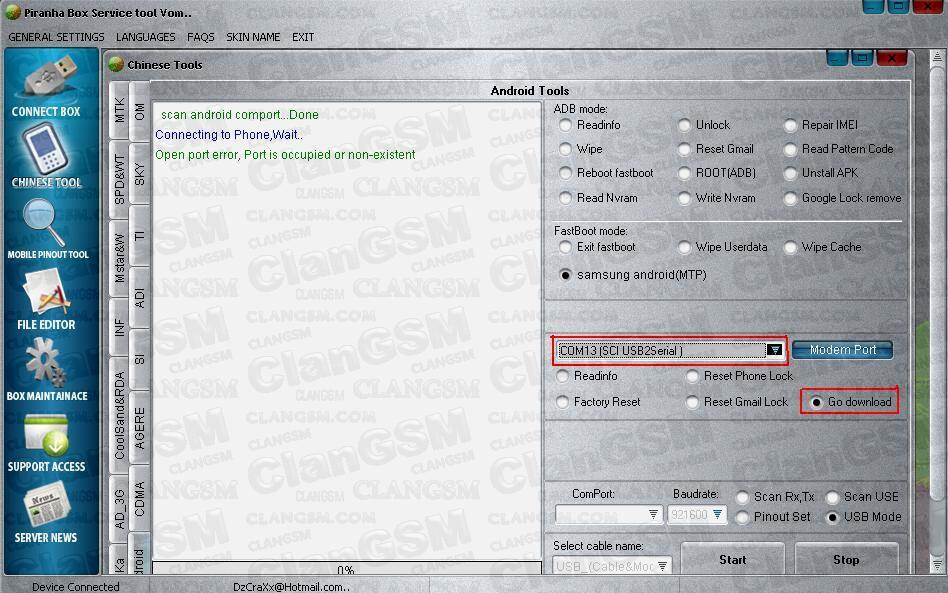Expand the Select cable name dropdown
The height and width of the screenshot is (593, 948).
pyautogui.click(x=663, y=566)
